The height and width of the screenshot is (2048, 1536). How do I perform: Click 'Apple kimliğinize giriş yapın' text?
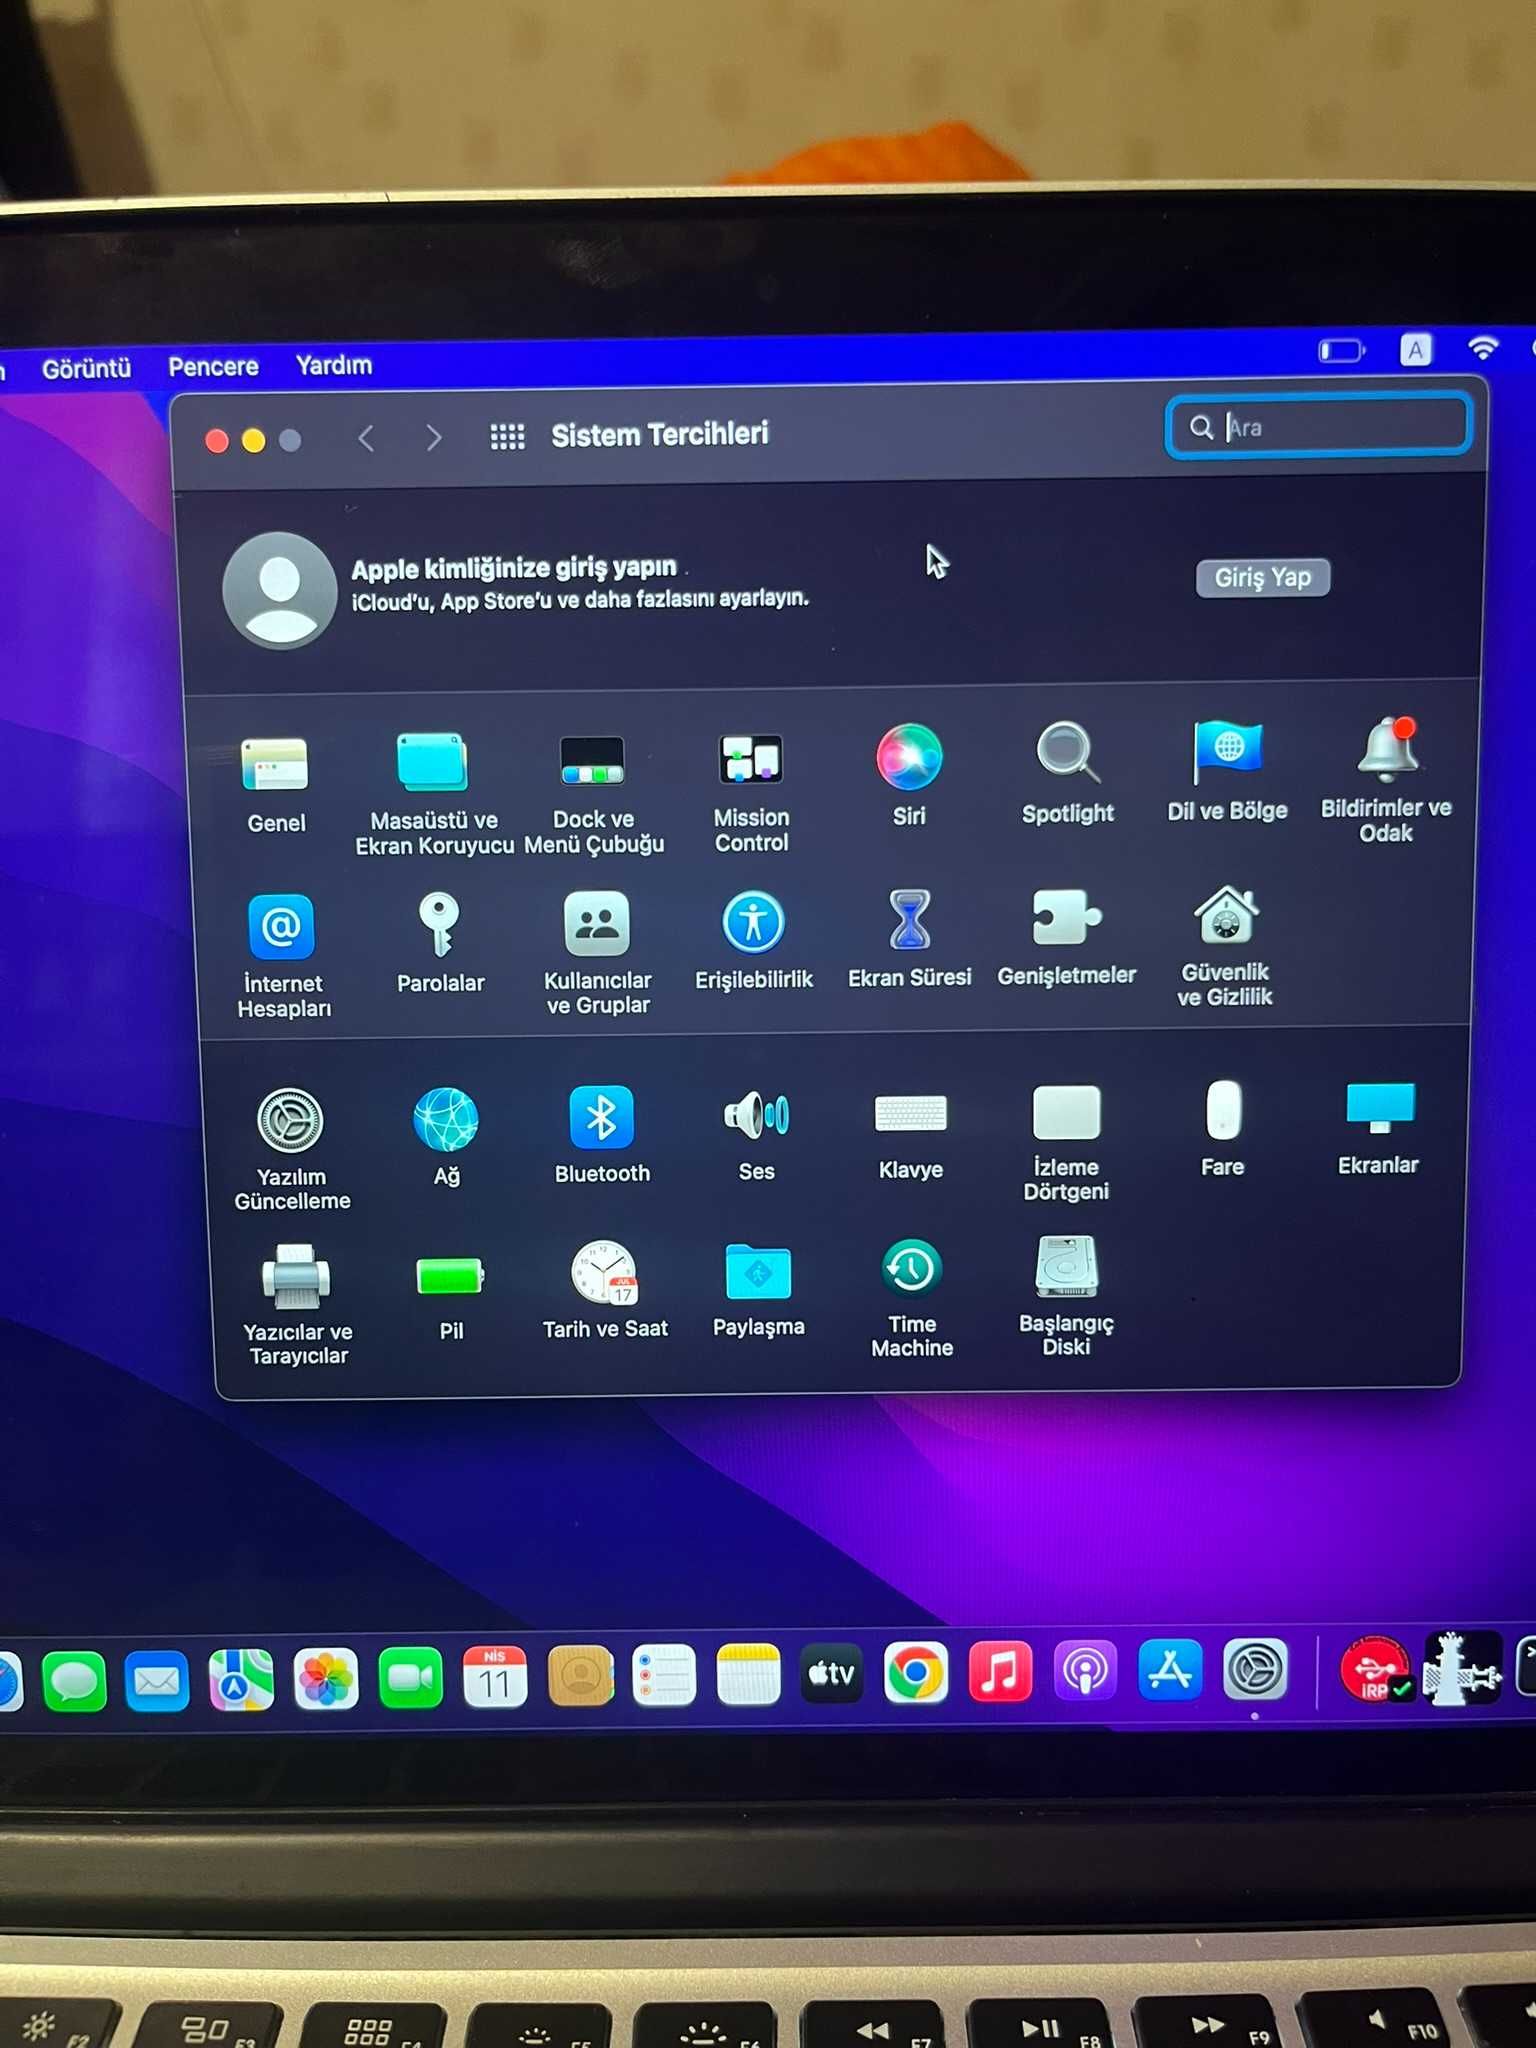[514, 568]
